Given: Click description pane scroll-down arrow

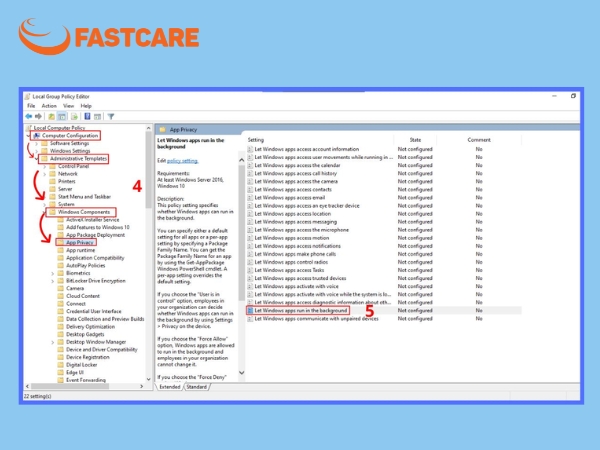Looking at the screenshot, I should pos(241,372).
